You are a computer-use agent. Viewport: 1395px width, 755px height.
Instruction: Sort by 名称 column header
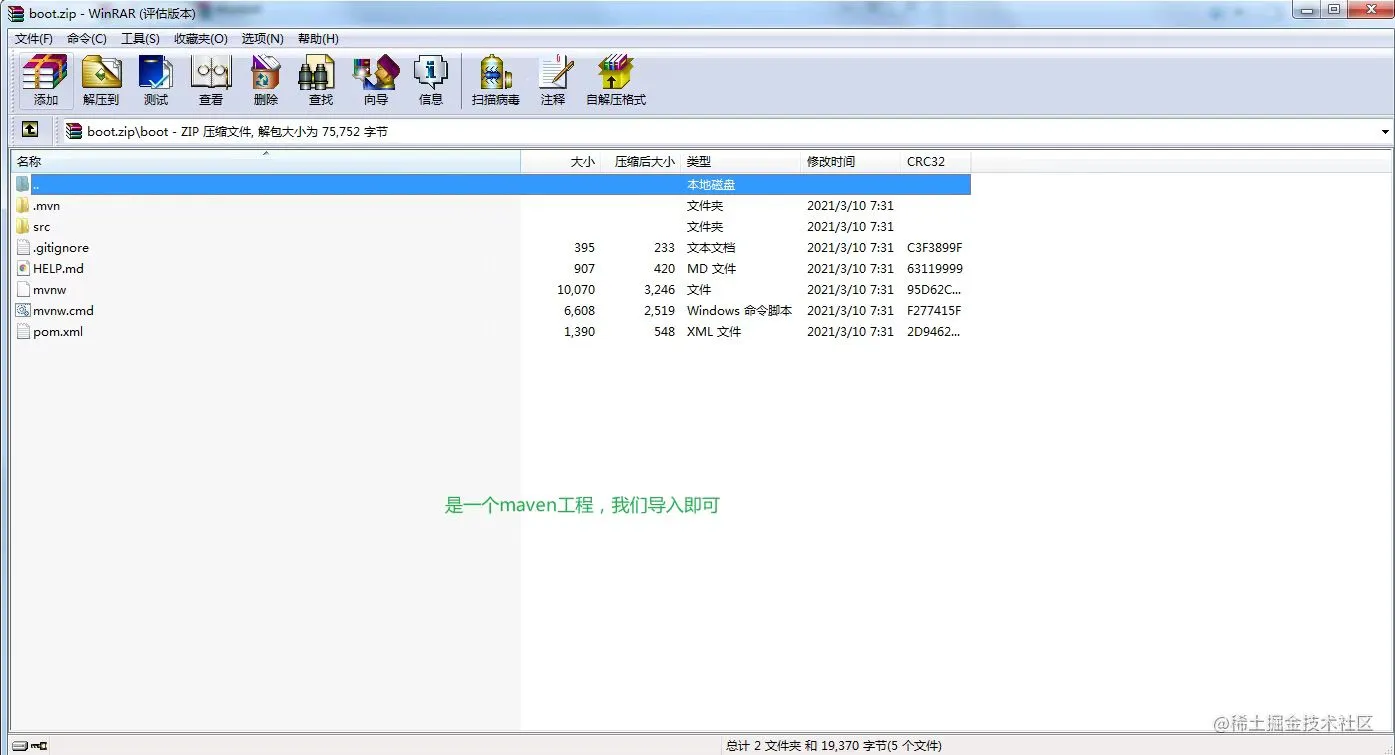266,161
